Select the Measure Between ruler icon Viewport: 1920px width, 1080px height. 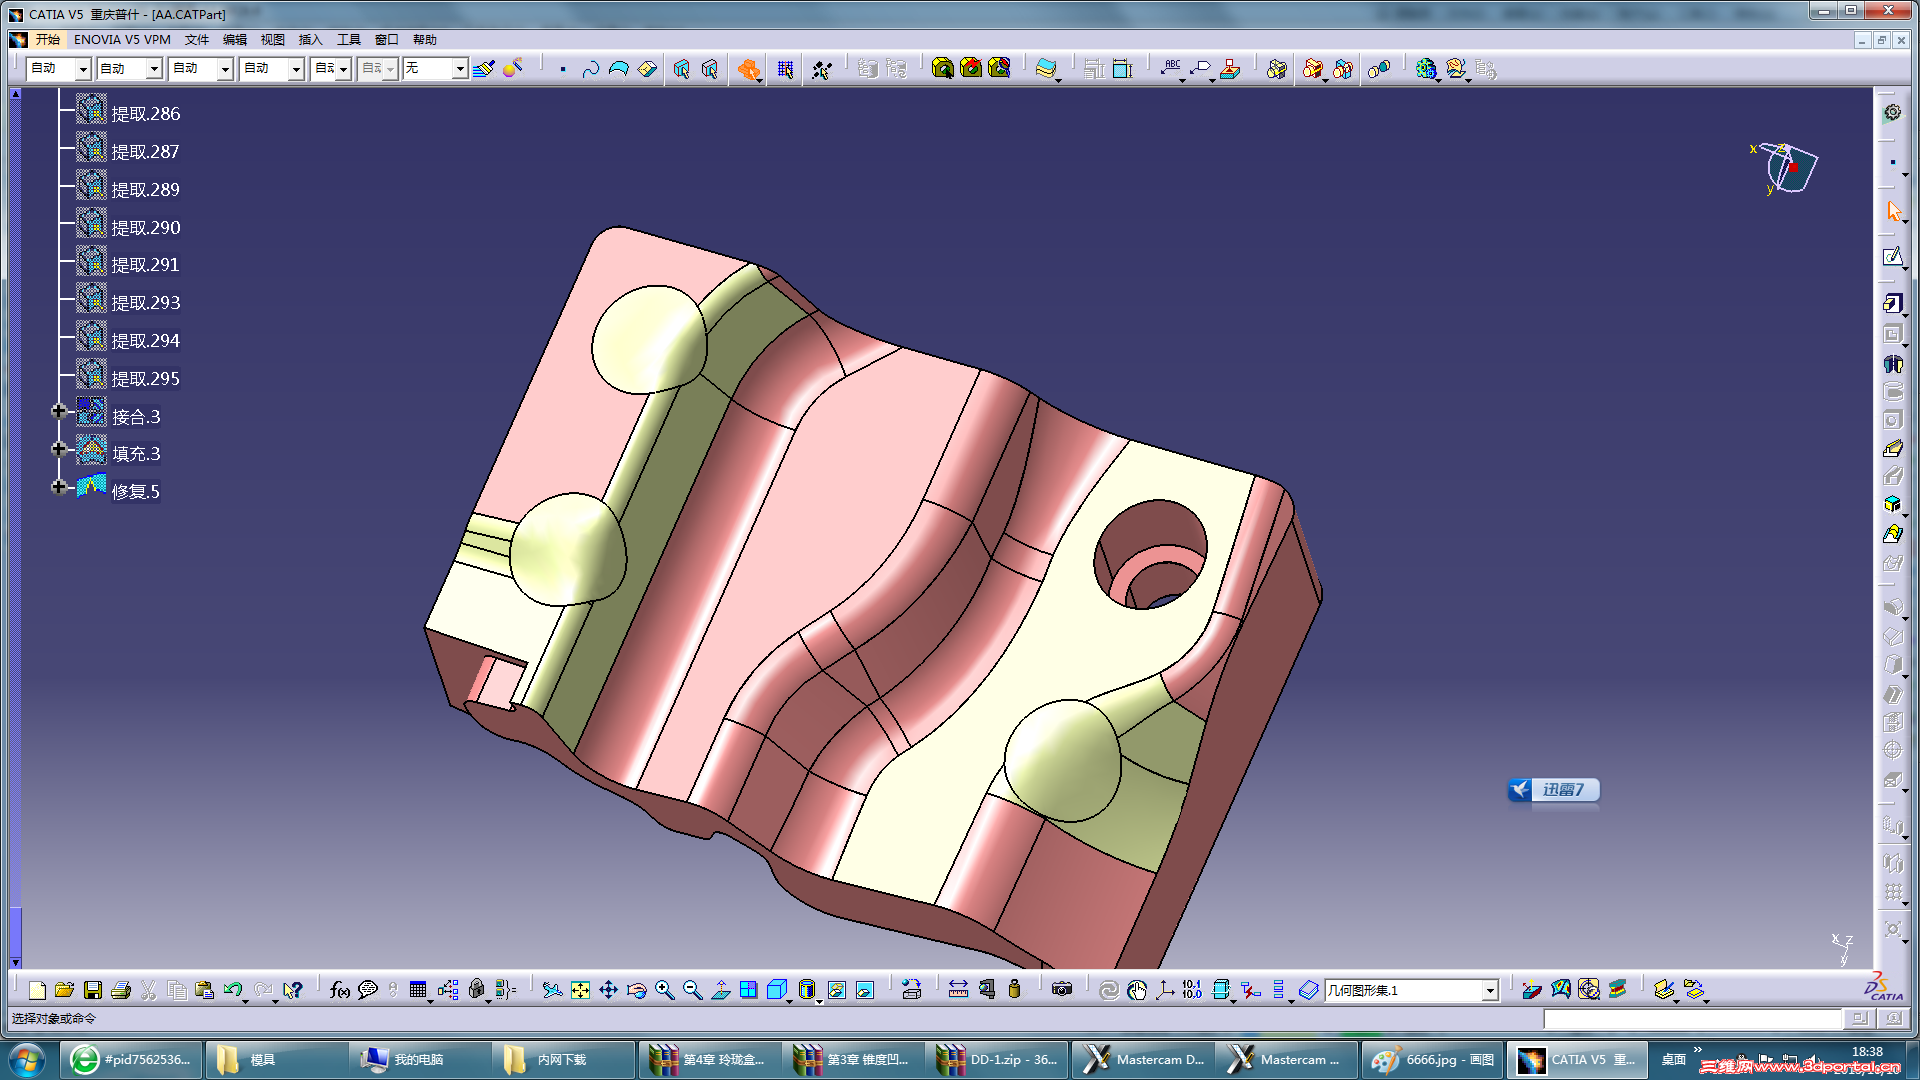958,990
